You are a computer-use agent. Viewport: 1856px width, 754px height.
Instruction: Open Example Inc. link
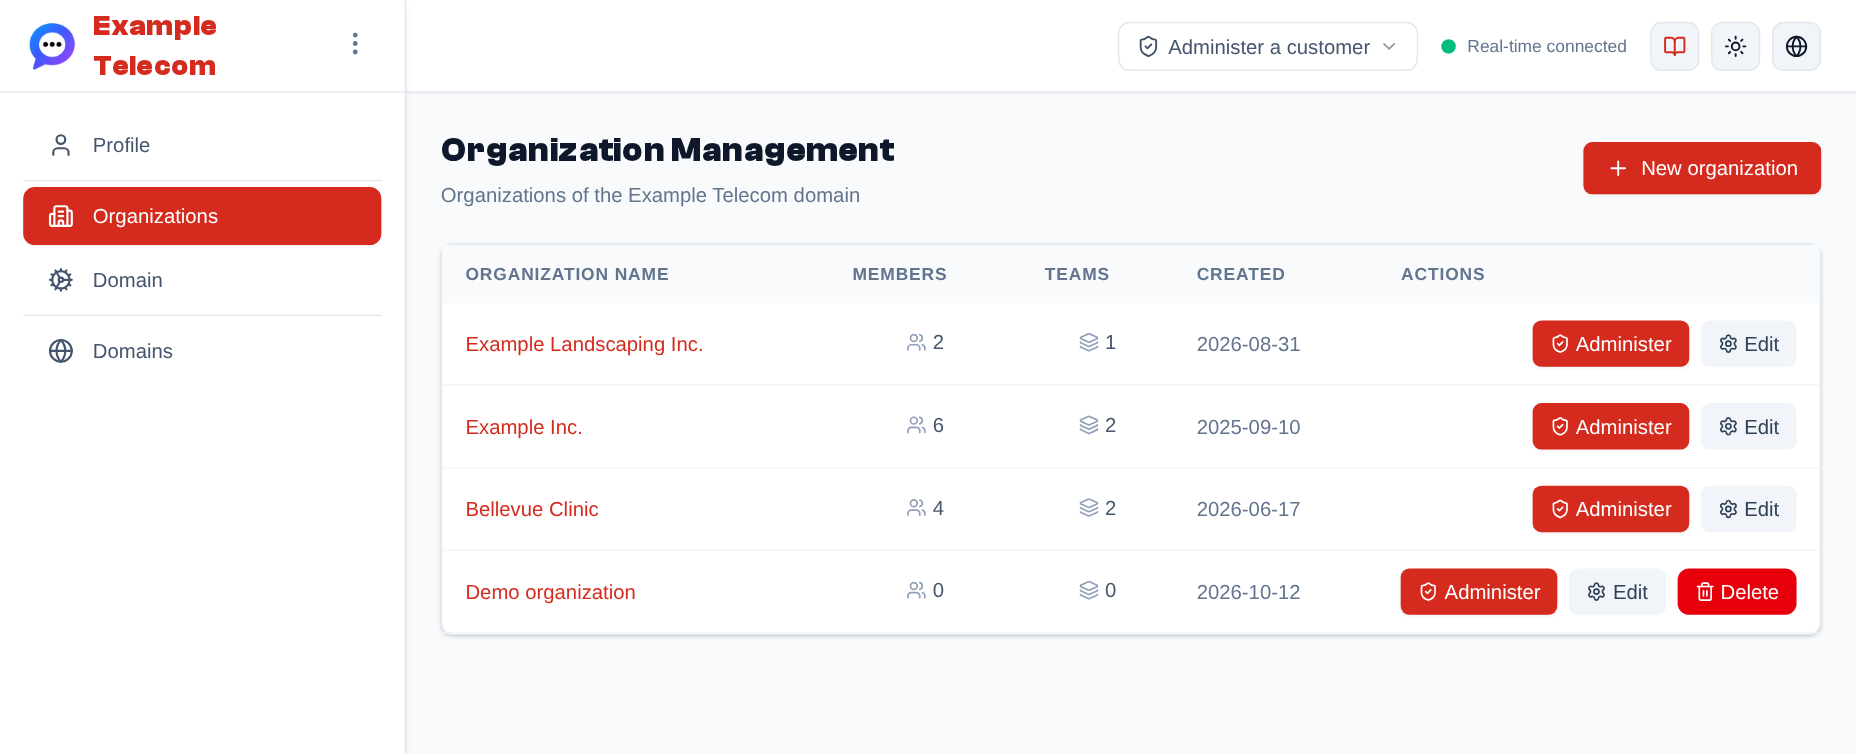point(523,427)
